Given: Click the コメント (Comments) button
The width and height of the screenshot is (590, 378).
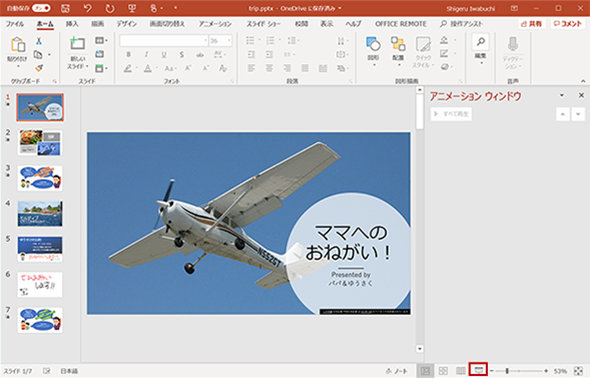Looking at the screenshot, I should pyautogui.click(x=568, y=24).
